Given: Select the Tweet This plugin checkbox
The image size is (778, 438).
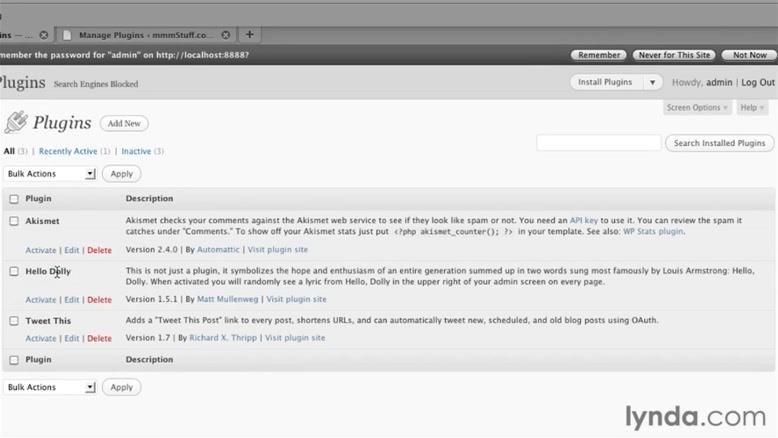Looking at the screenshot, I should 14,321.
